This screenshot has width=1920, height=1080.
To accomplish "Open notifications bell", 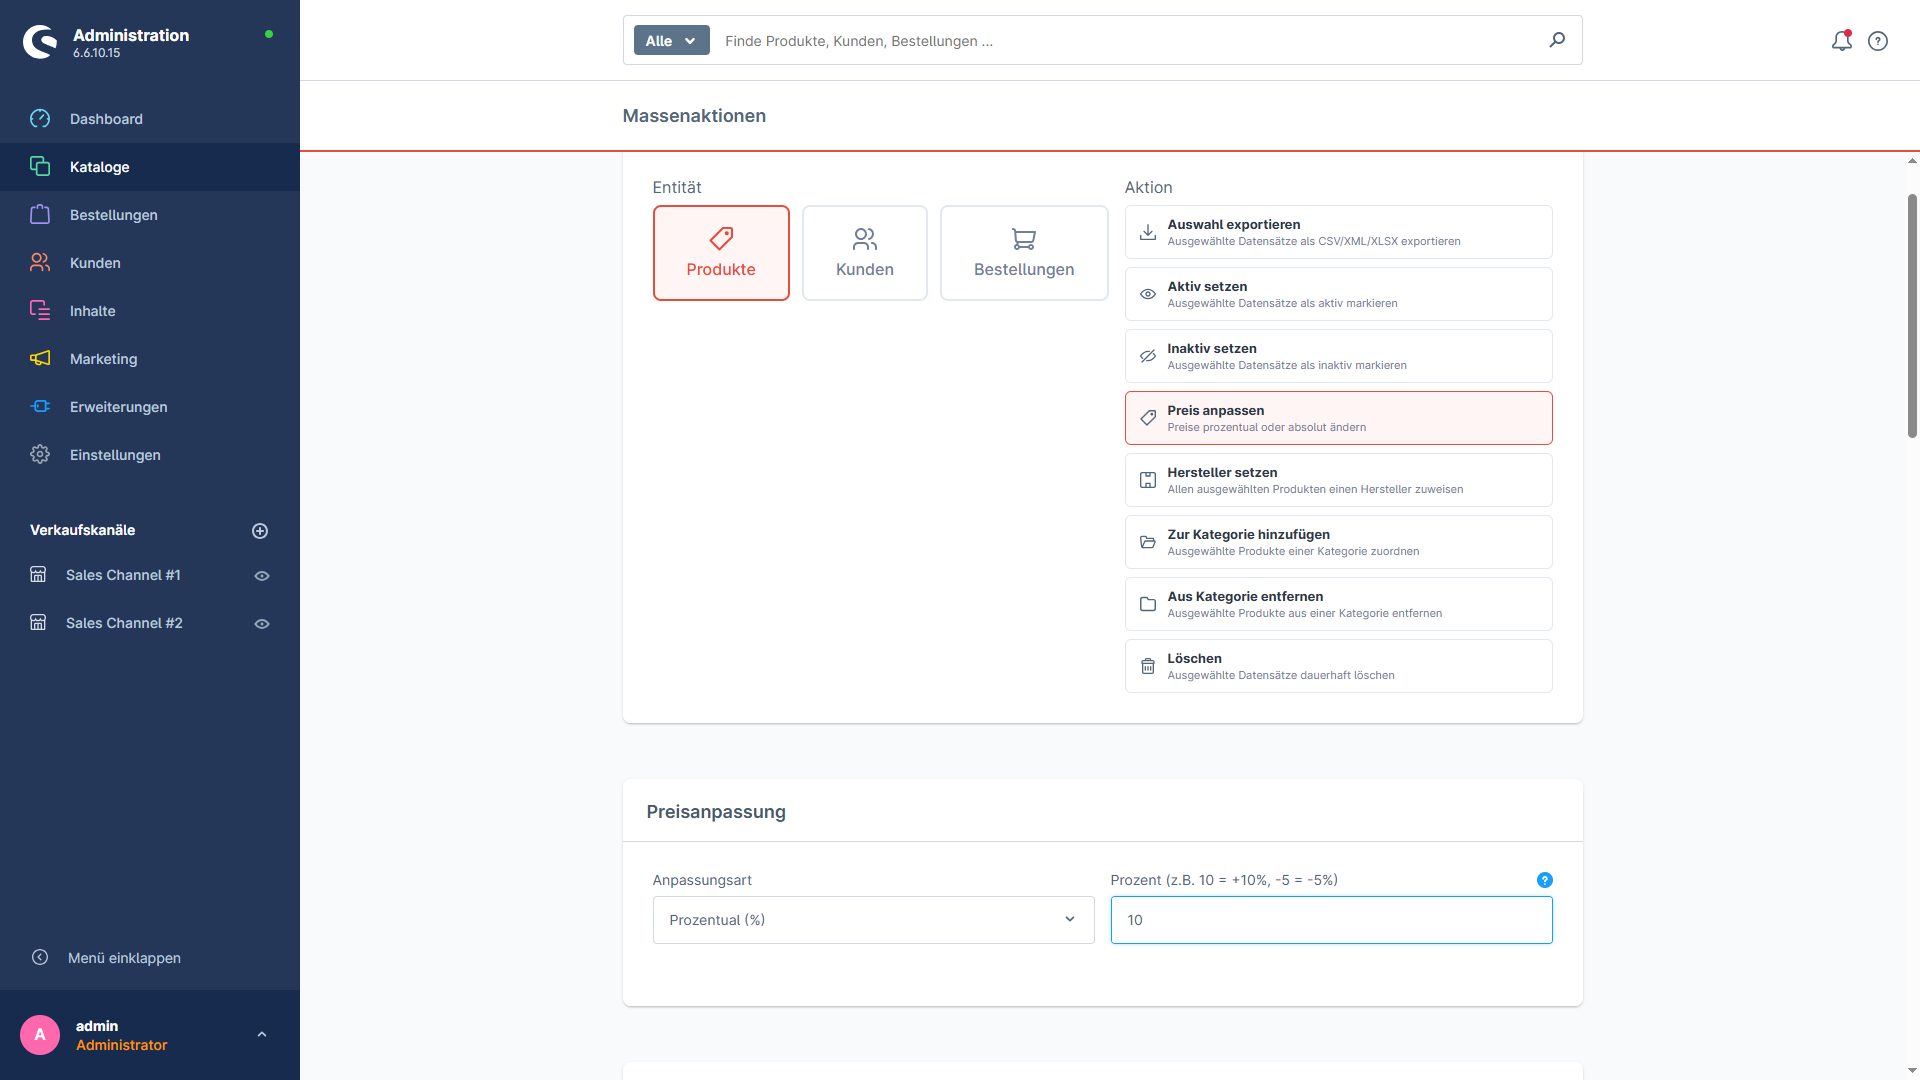I will click(1841, 41).
